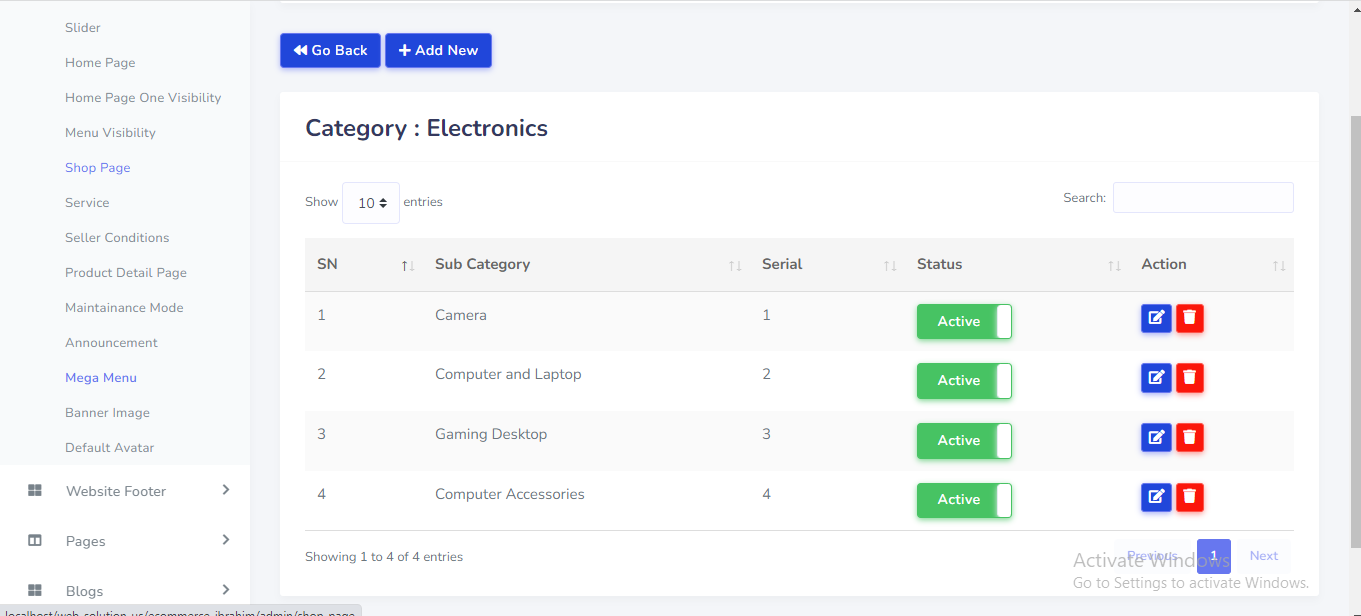Switch off Computer Accessories active toggle

tap(964, 500)
